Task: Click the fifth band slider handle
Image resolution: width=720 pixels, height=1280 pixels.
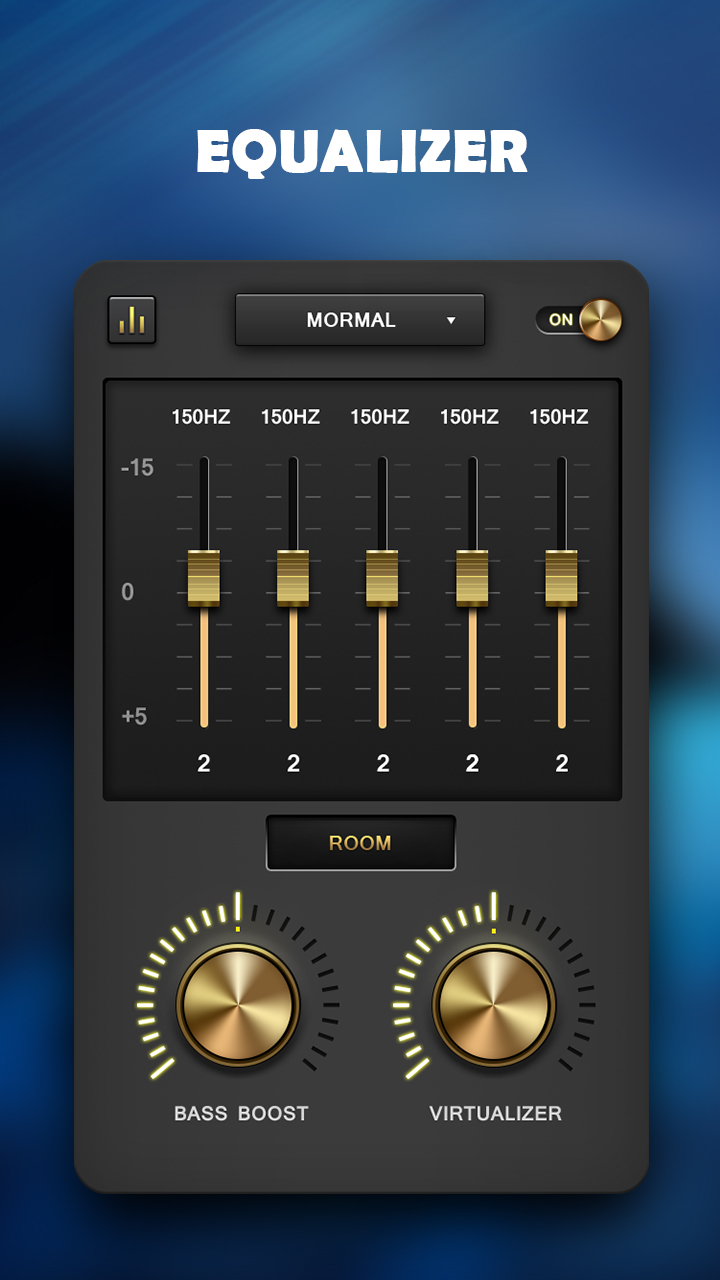Action: click(562, 578)
